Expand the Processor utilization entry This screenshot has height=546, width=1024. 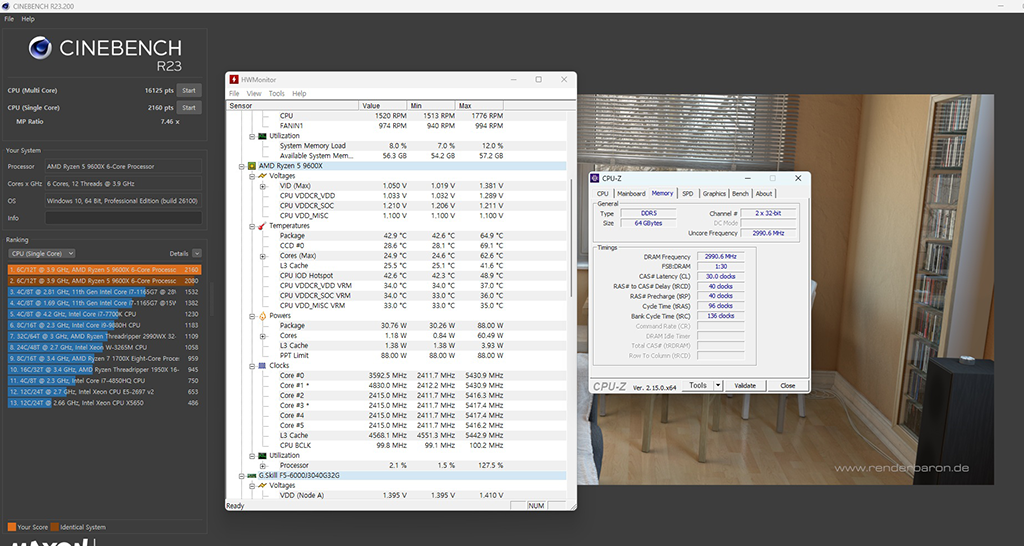pos(263,466)
